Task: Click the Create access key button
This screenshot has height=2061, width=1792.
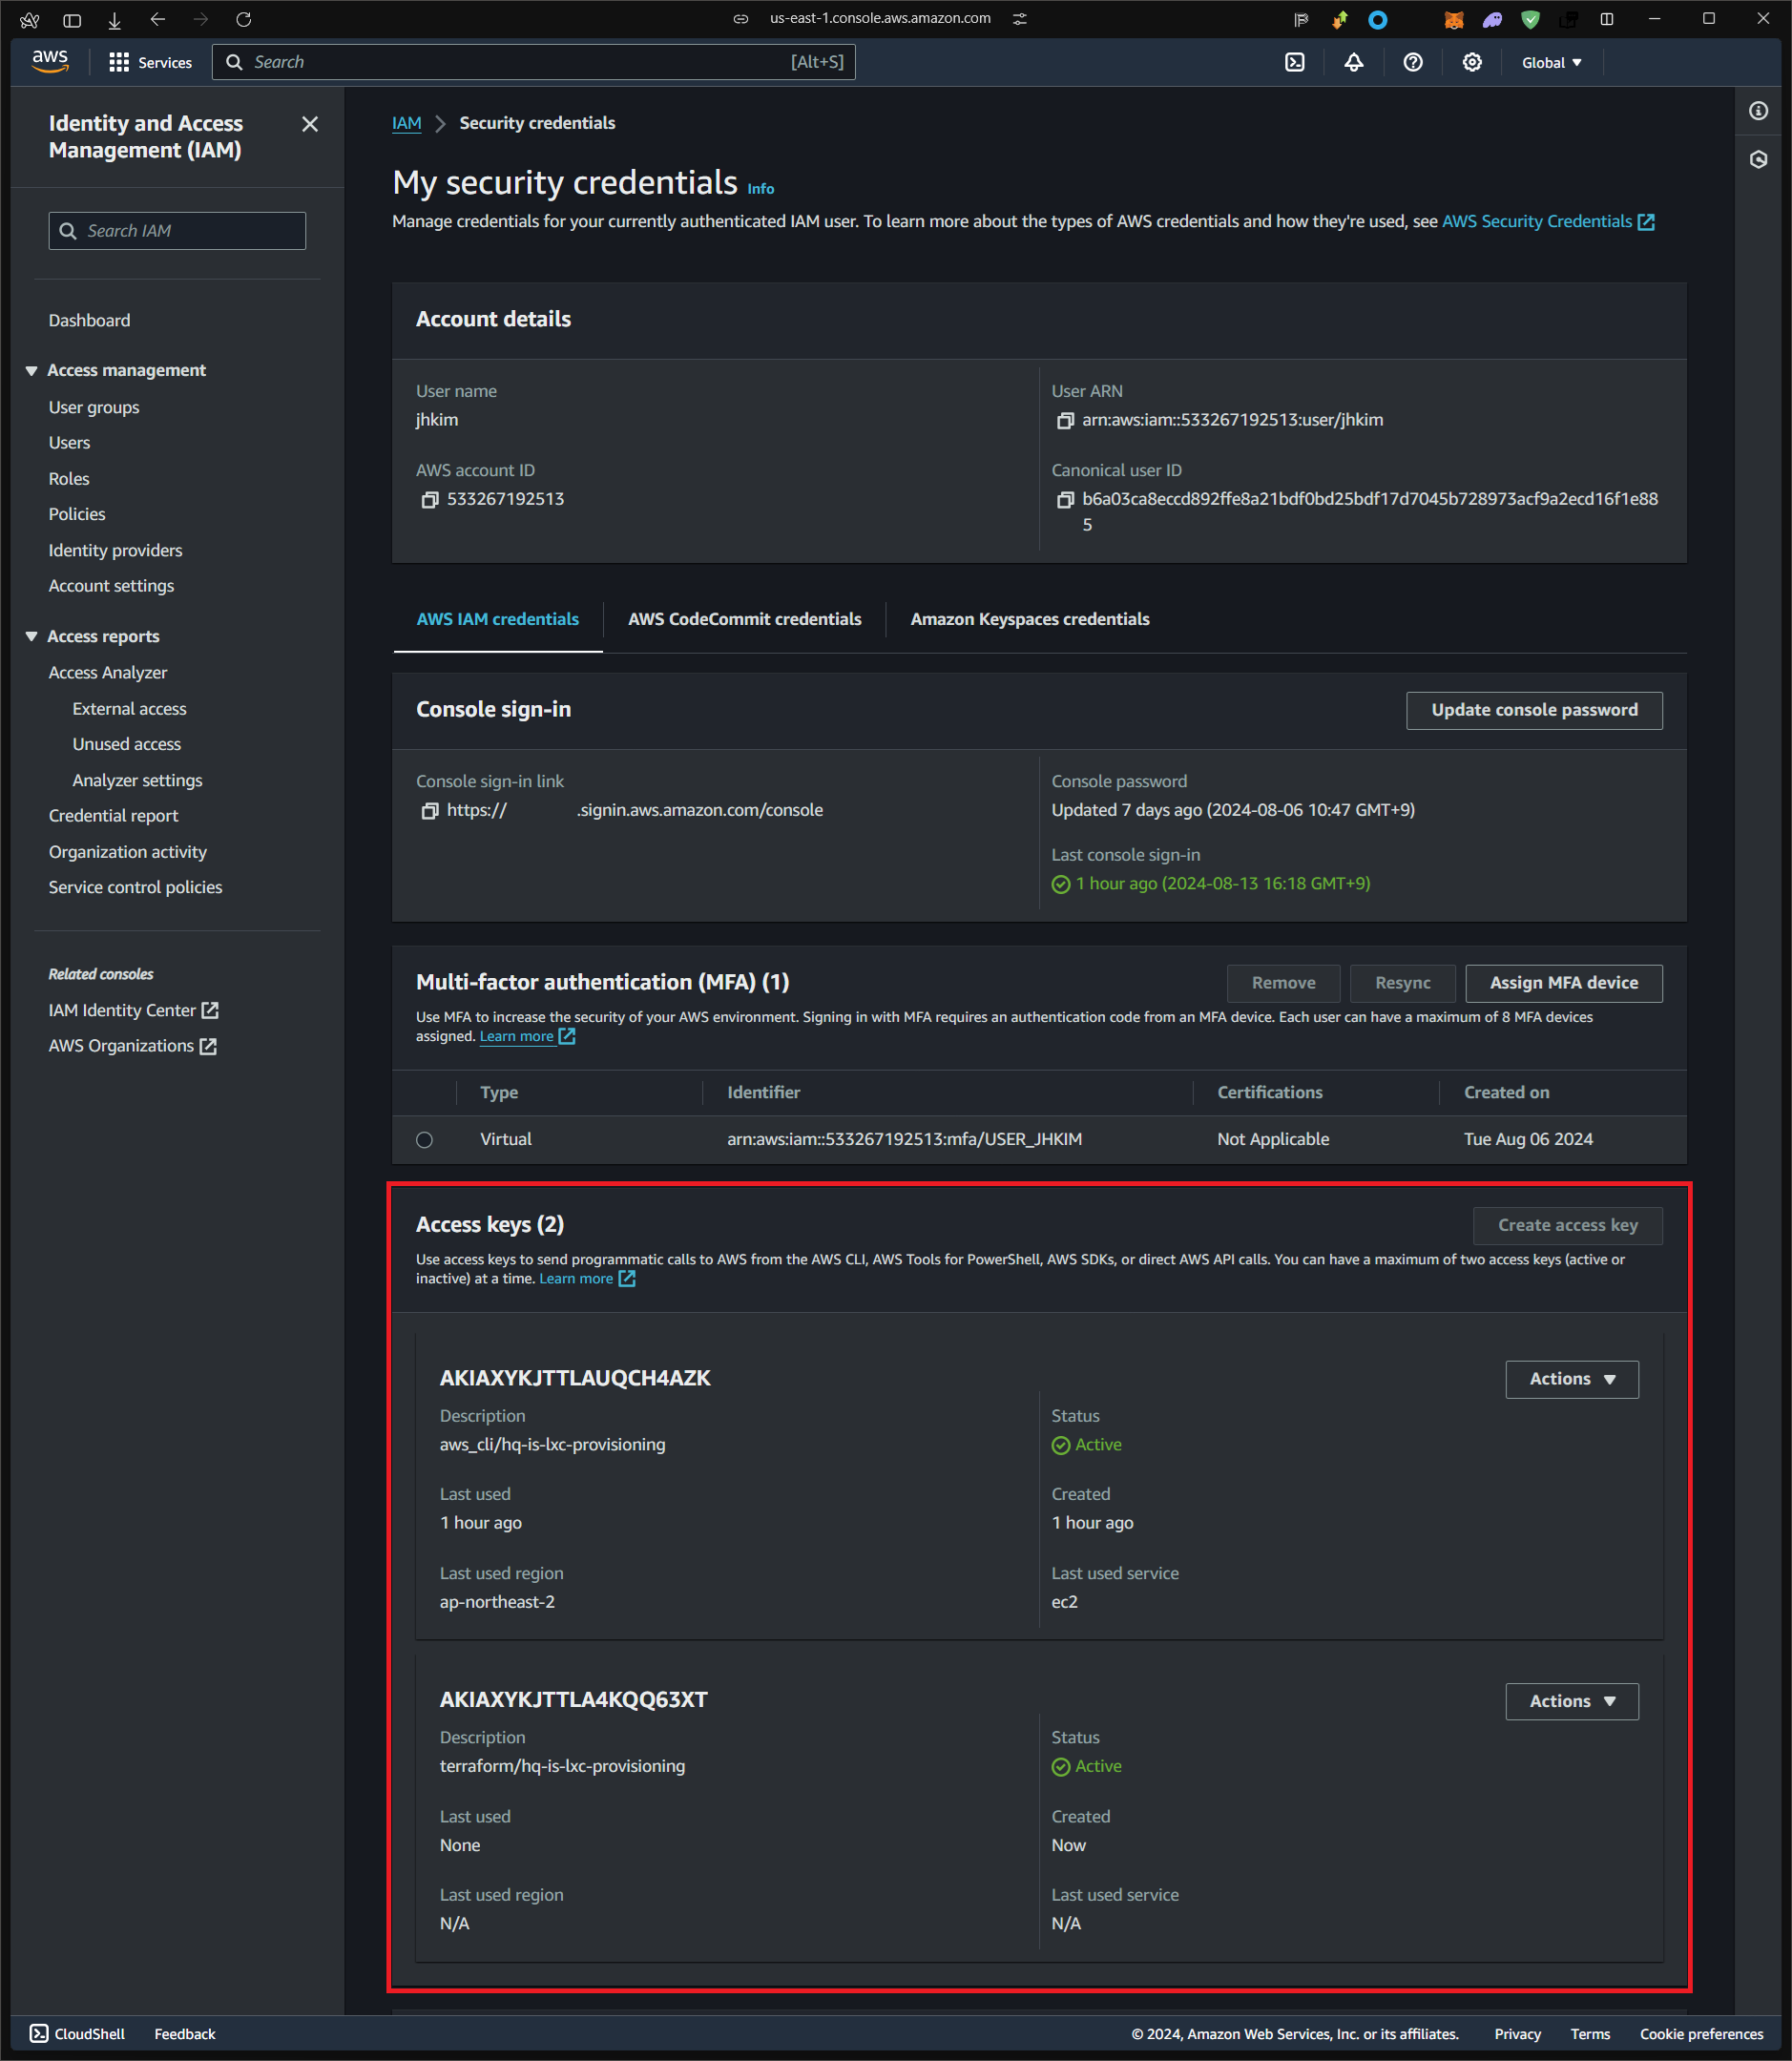Action: (1566, 1225)
